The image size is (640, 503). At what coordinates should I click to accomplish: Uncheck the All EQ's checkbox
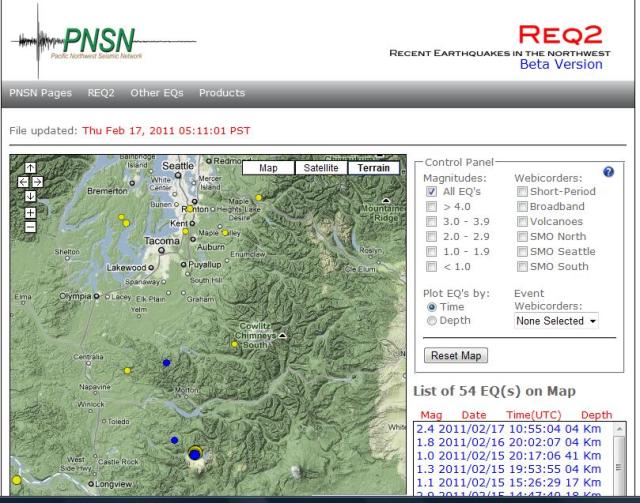pos(432,192)
